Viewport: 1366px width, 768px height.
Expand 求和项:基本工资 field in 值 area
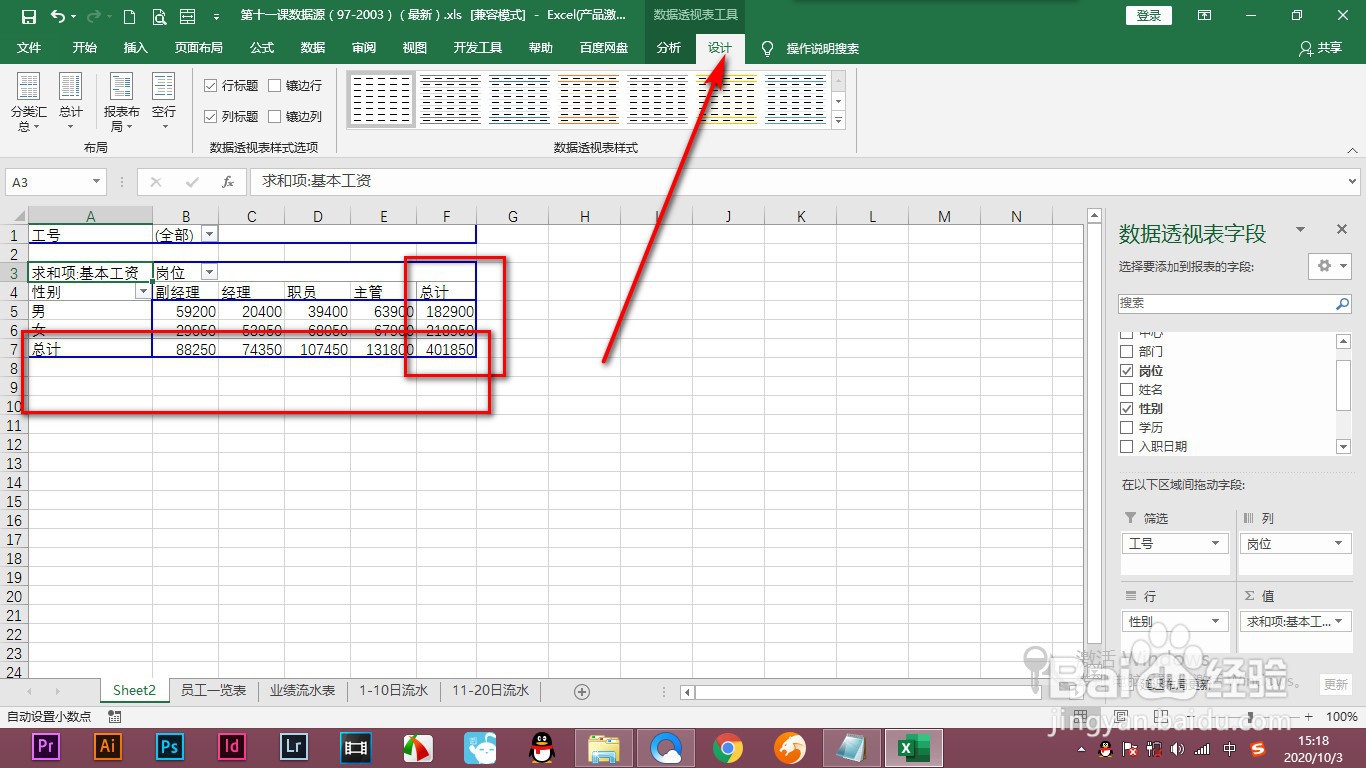[1338, 622]
